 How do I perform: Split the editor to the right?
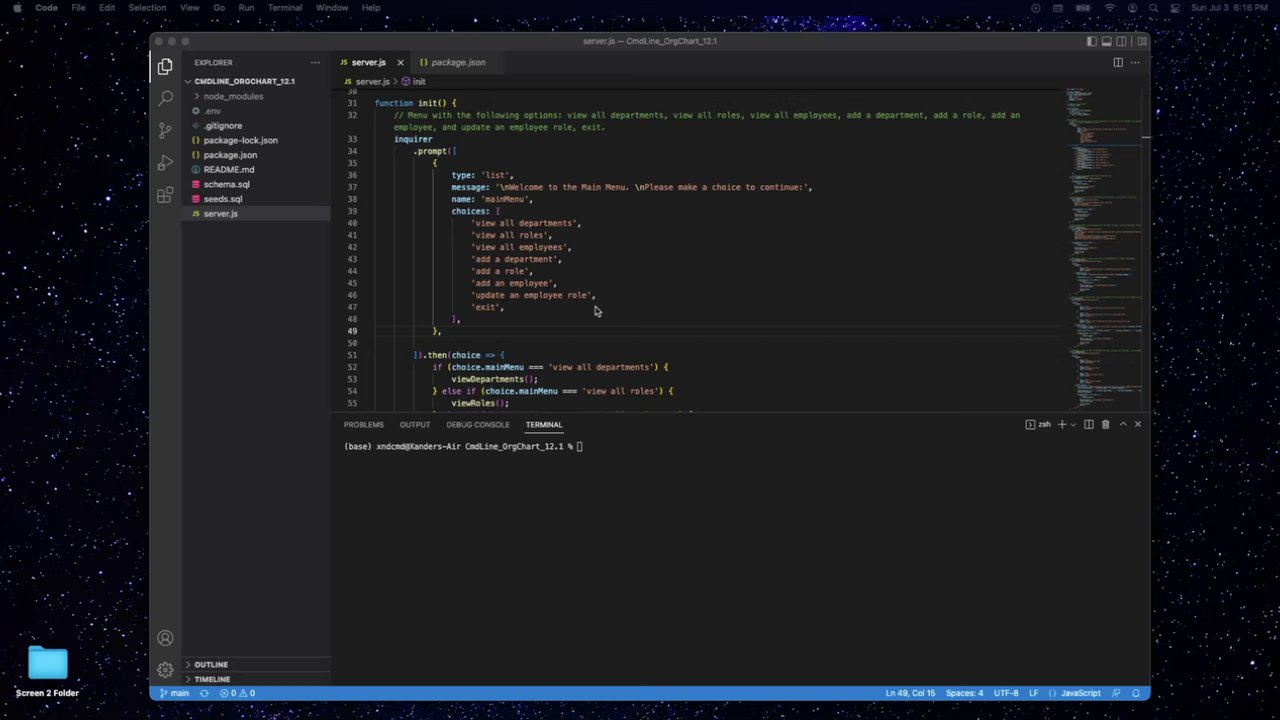point(1118,62)
